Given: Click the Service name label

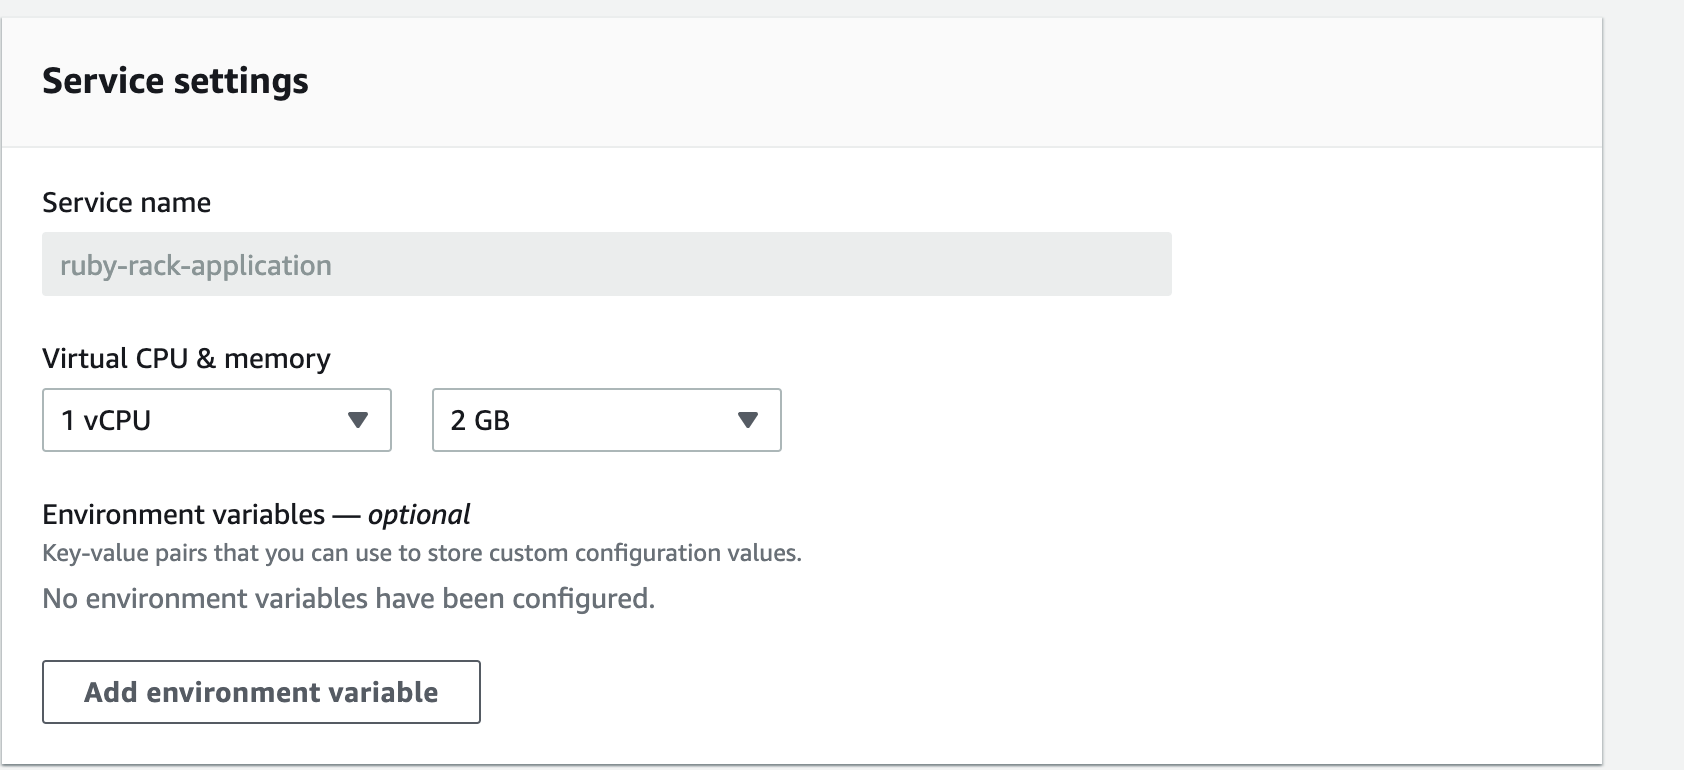Looking at the screenshot, I should (126, 203).
